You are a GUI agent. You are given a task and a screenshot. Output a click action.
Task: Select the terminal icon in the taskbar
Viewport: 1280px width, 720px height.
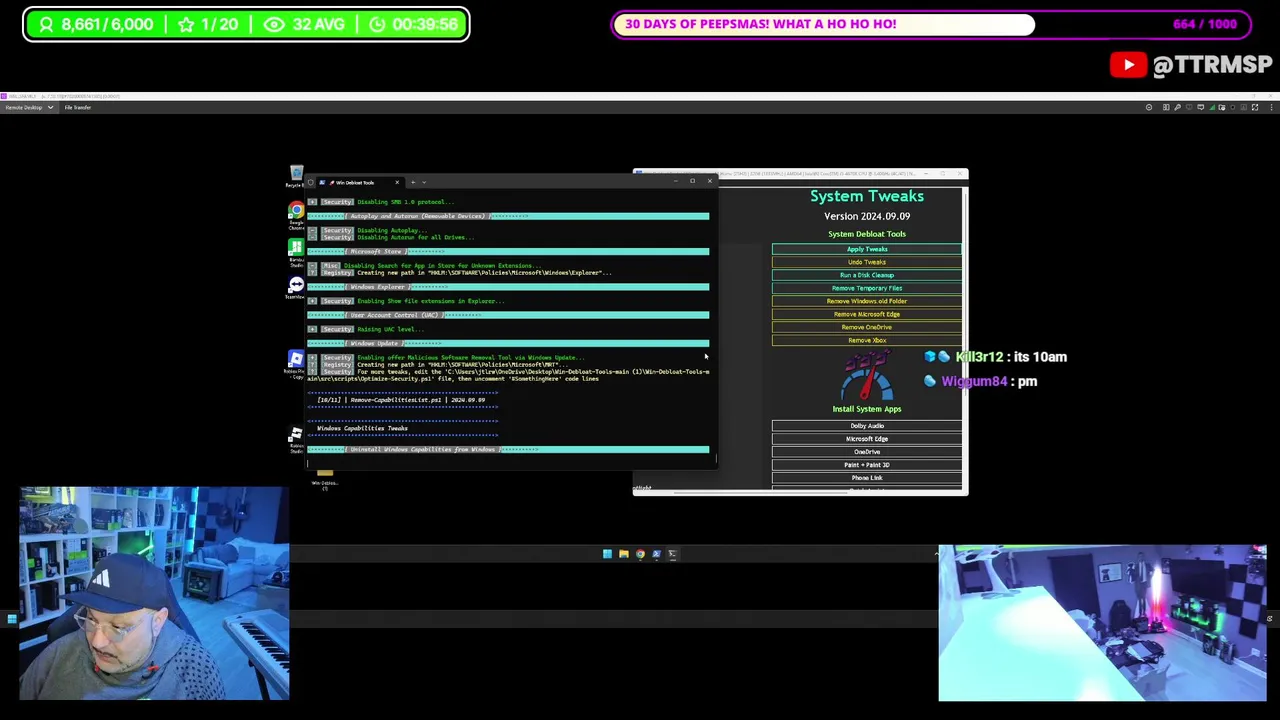coord(672,554)
